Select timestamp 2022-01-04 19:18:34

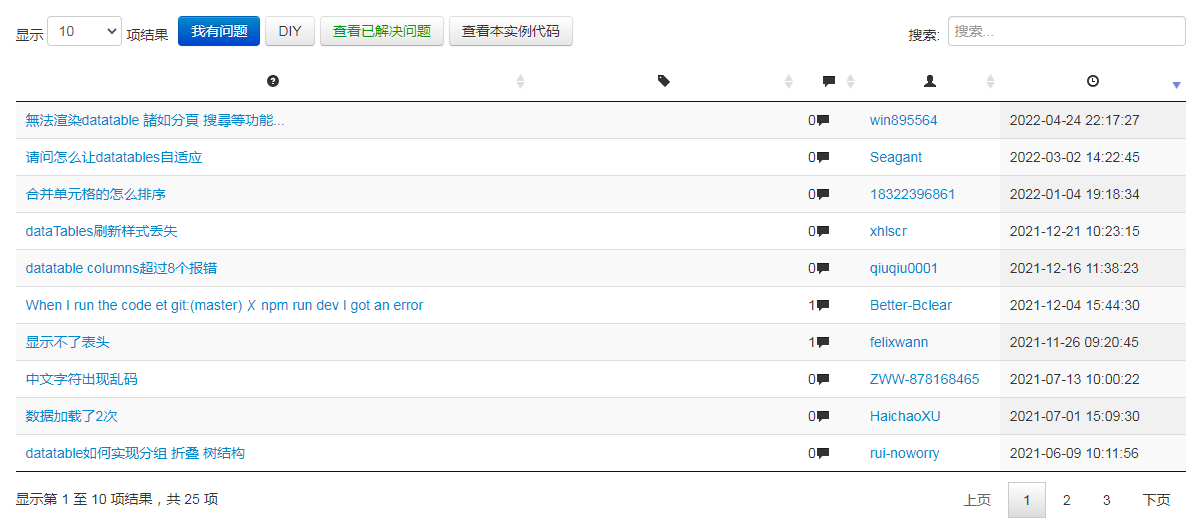[x=1075, y=194]
